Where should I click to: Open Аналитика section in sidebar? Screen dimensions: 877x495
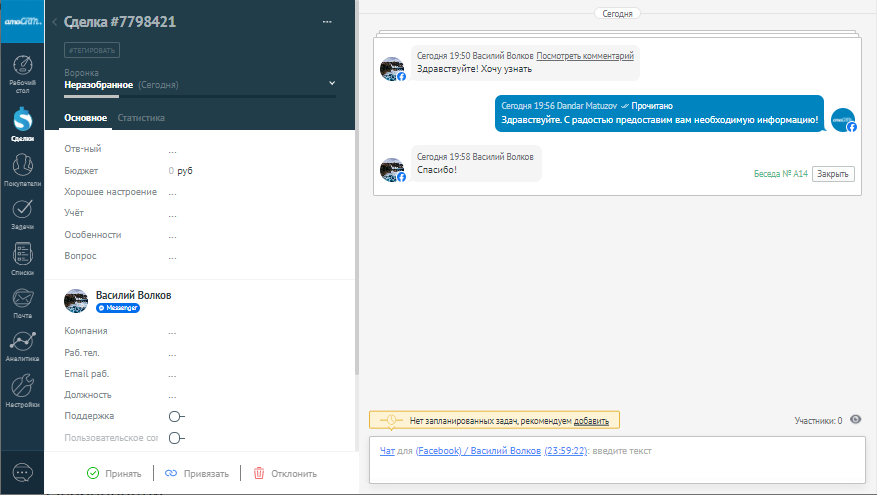coord(22,345)
